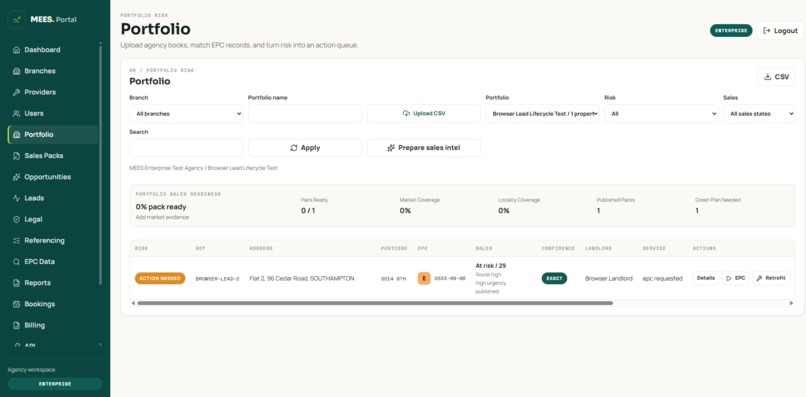
Task: Click the POSTCODE column header
Action: click(394, 248)
